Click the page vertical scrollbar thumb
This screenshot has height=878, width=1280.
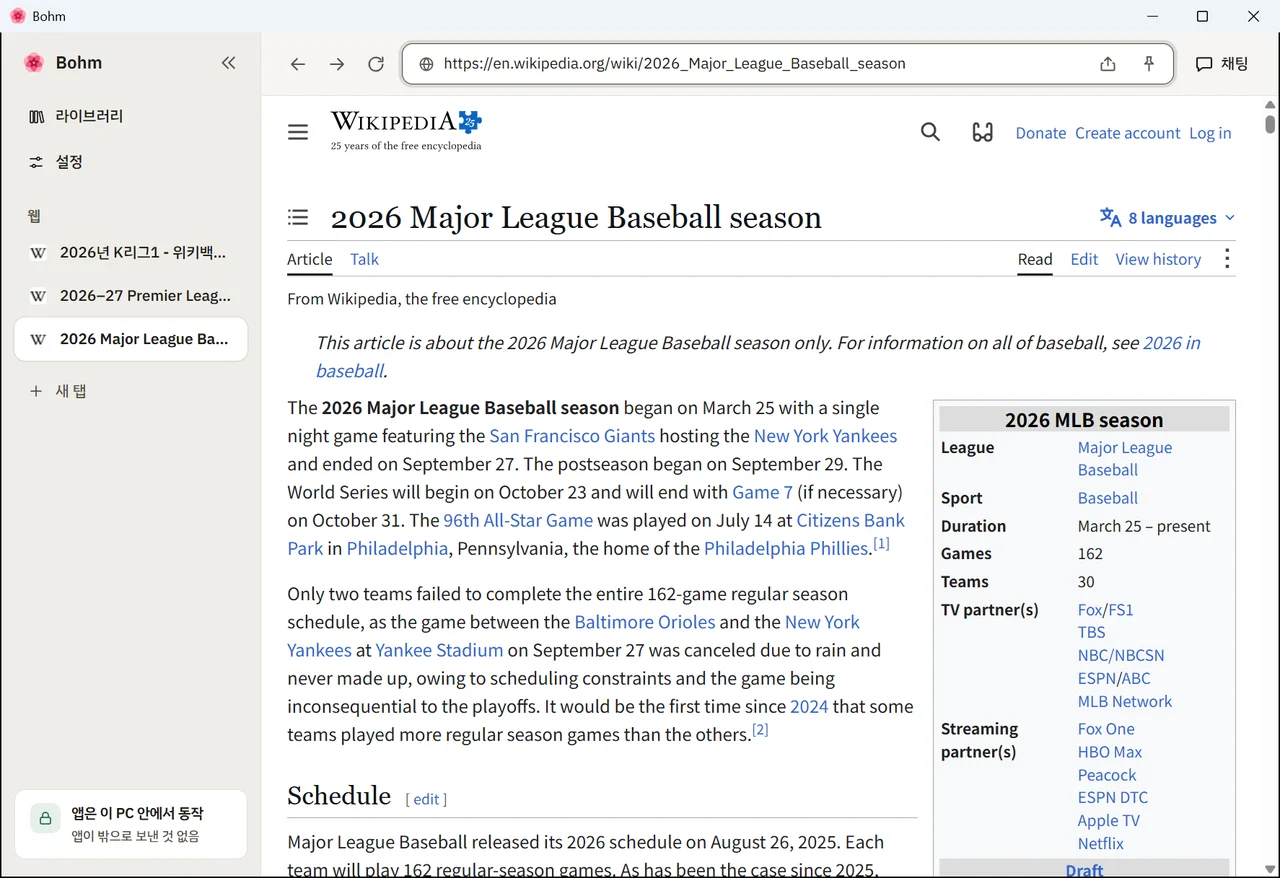(x=1270, y=124)
